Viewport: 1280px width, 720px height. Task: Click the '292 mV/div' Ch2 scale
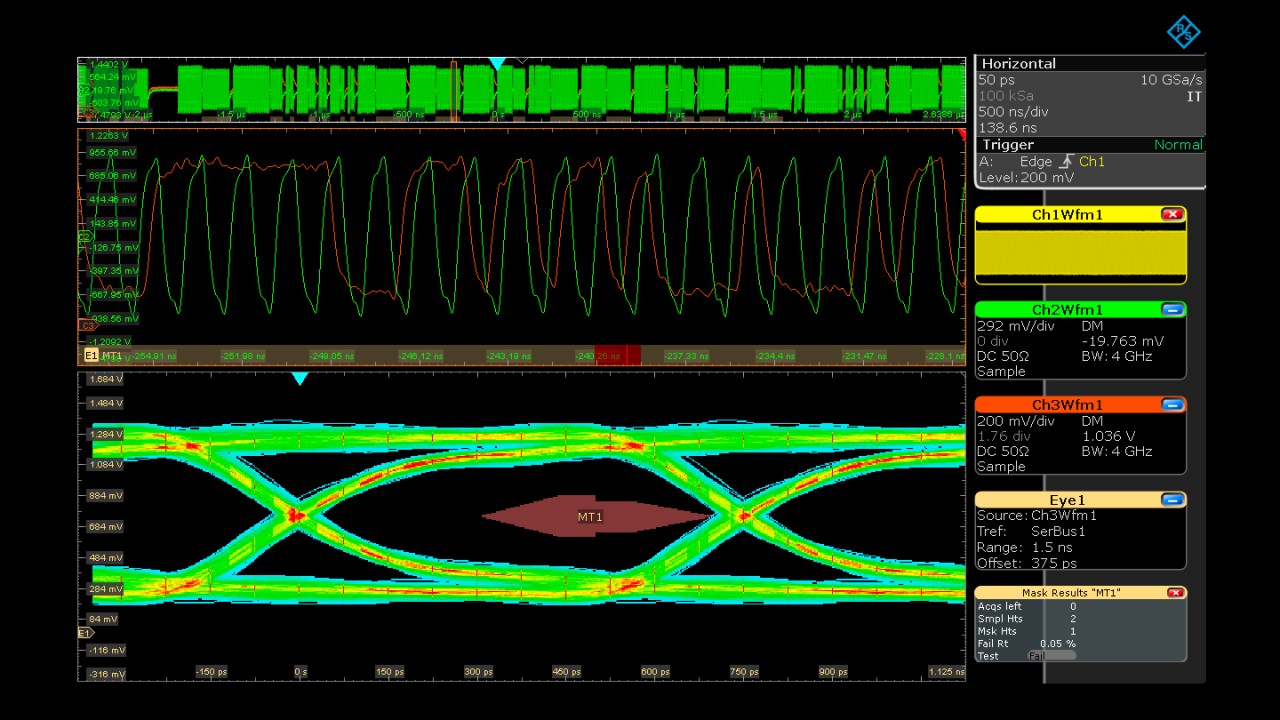pyautogui.click(x=1015, y=326)
